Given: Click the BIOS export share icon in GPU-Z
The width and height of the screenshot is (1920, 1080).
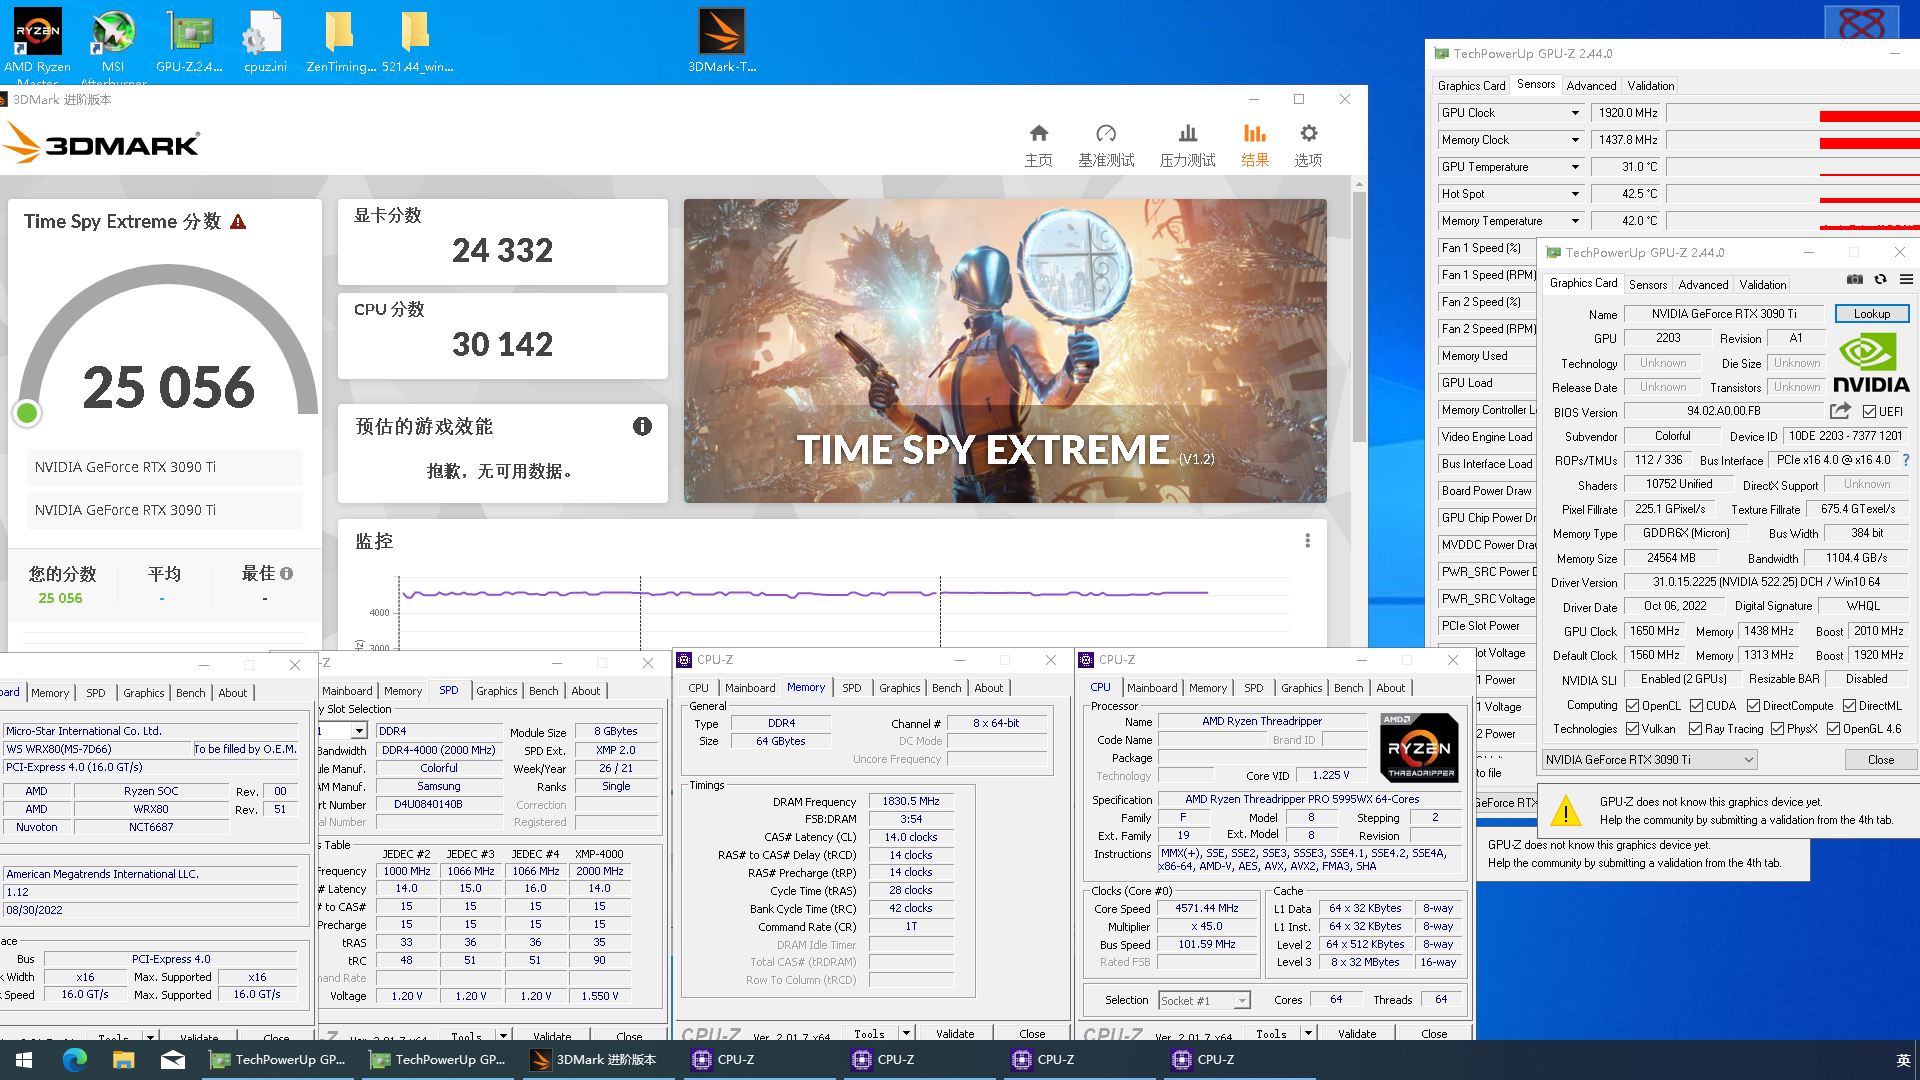Looking at the screenshot, I should 1840,411.
